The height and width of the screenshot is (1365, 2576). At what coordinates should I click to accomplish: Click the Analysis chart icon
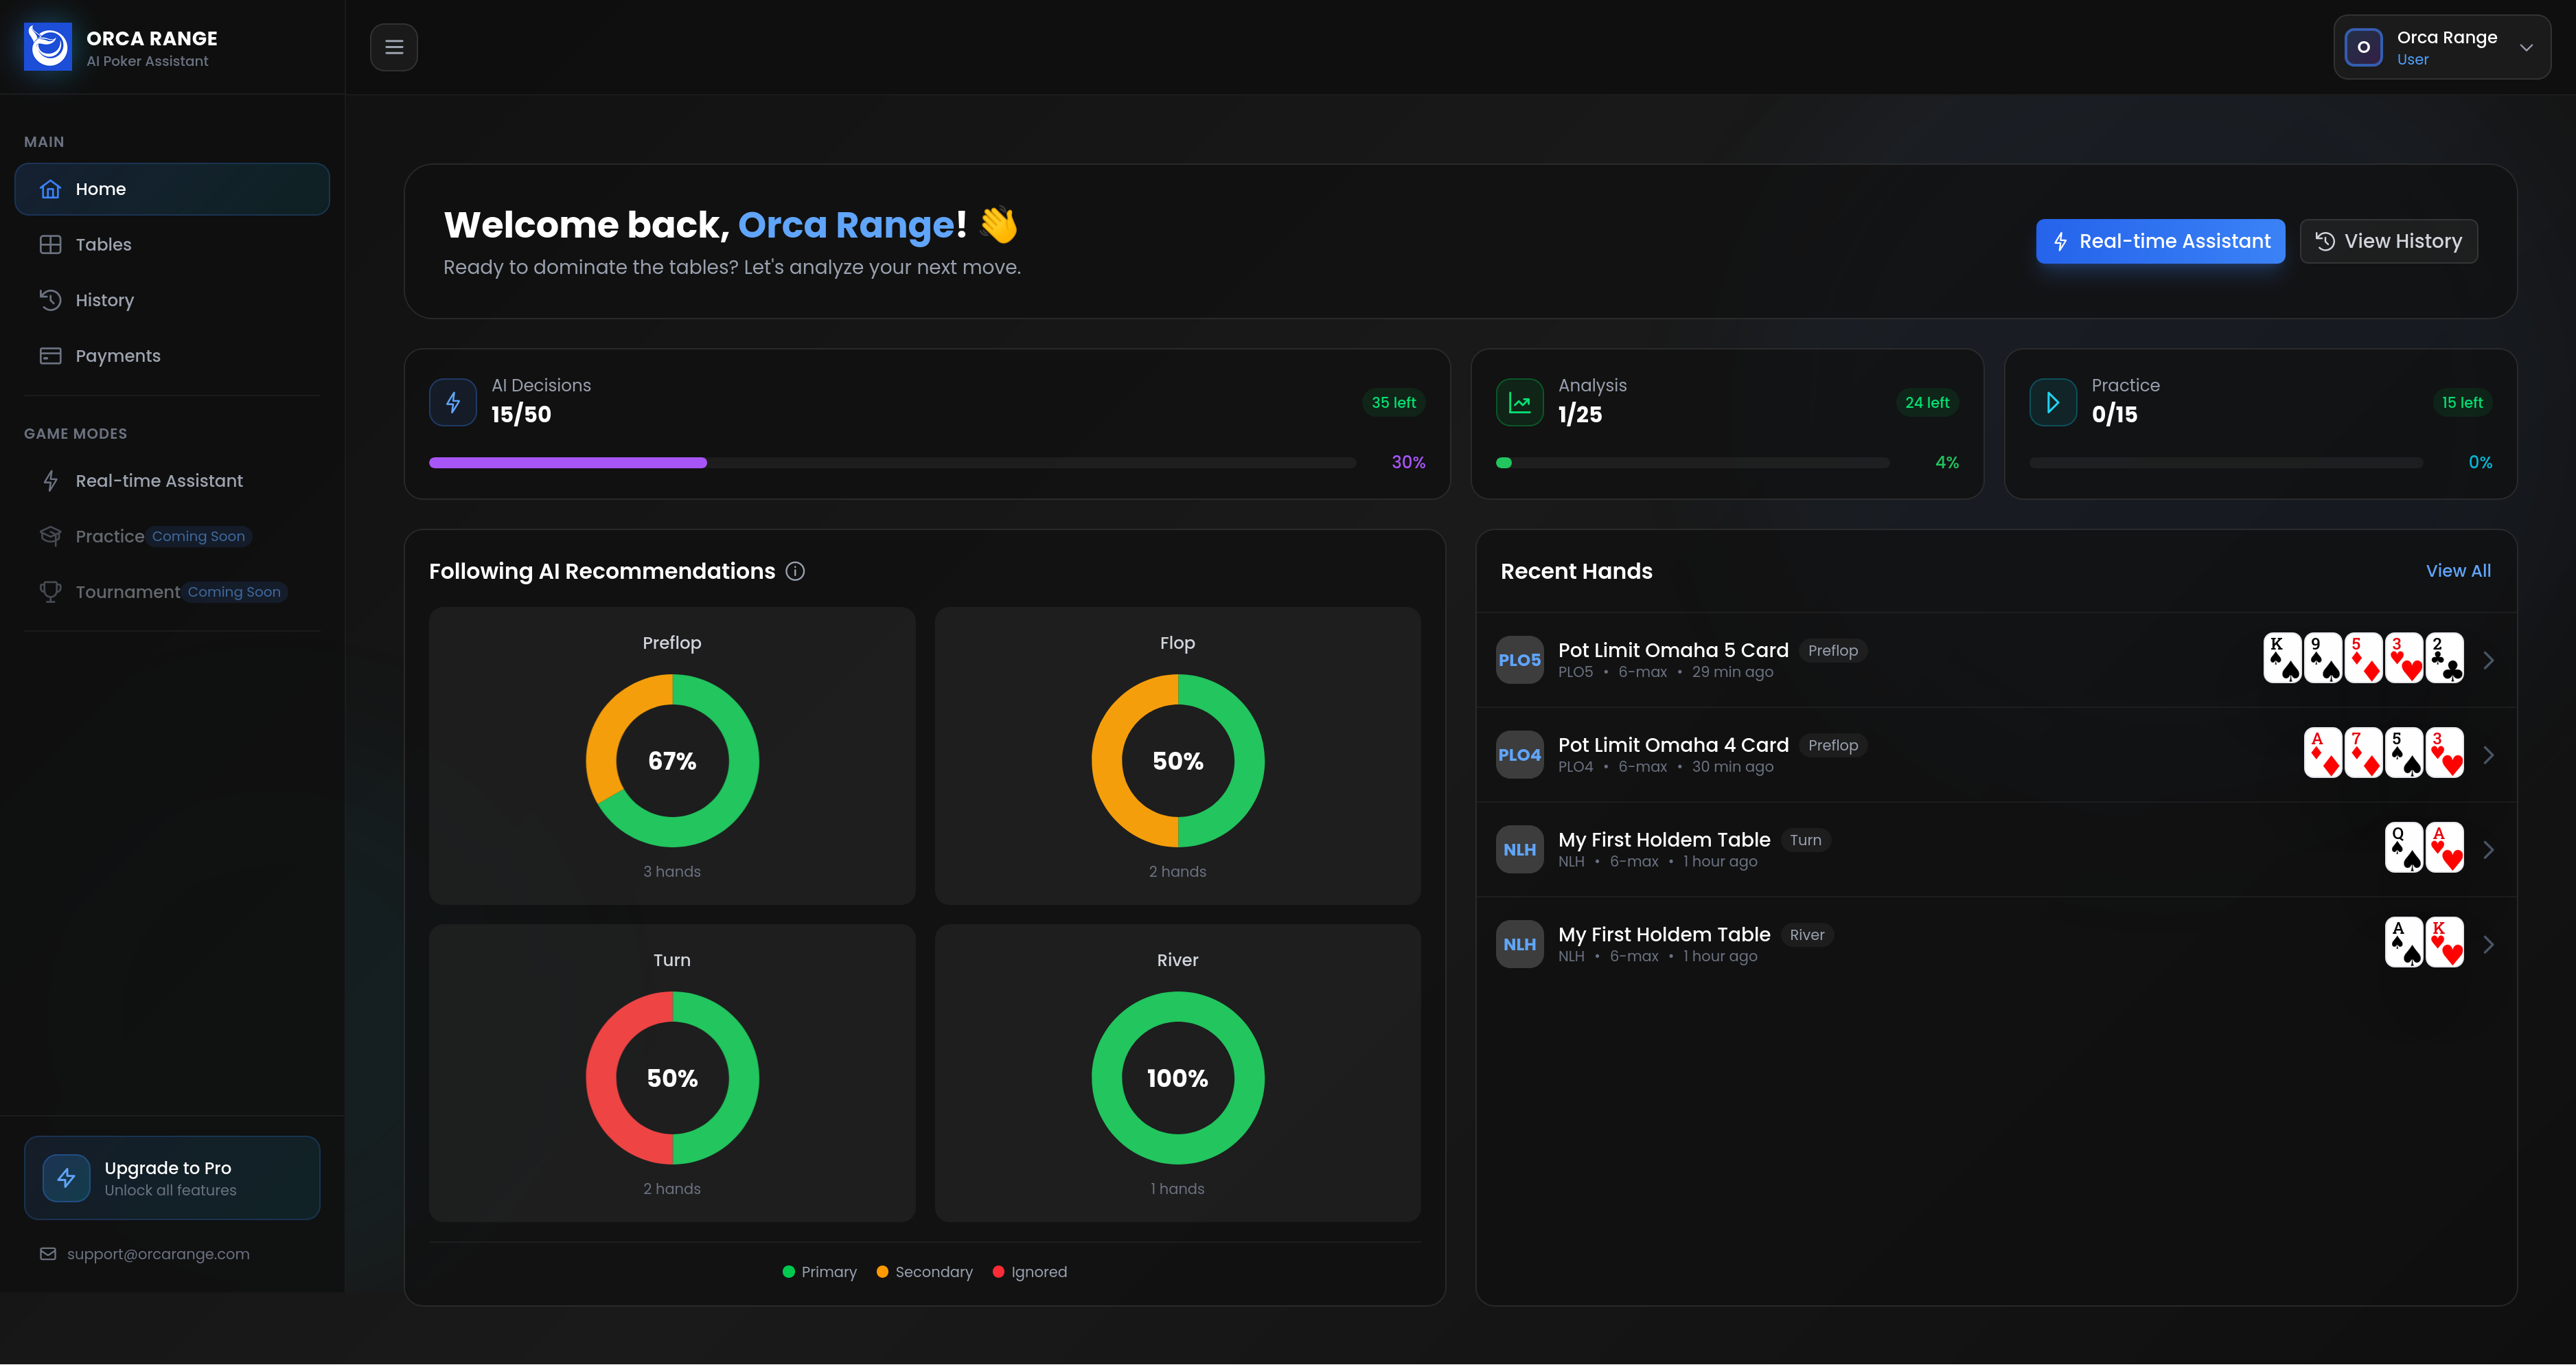tap(1519, 403)
